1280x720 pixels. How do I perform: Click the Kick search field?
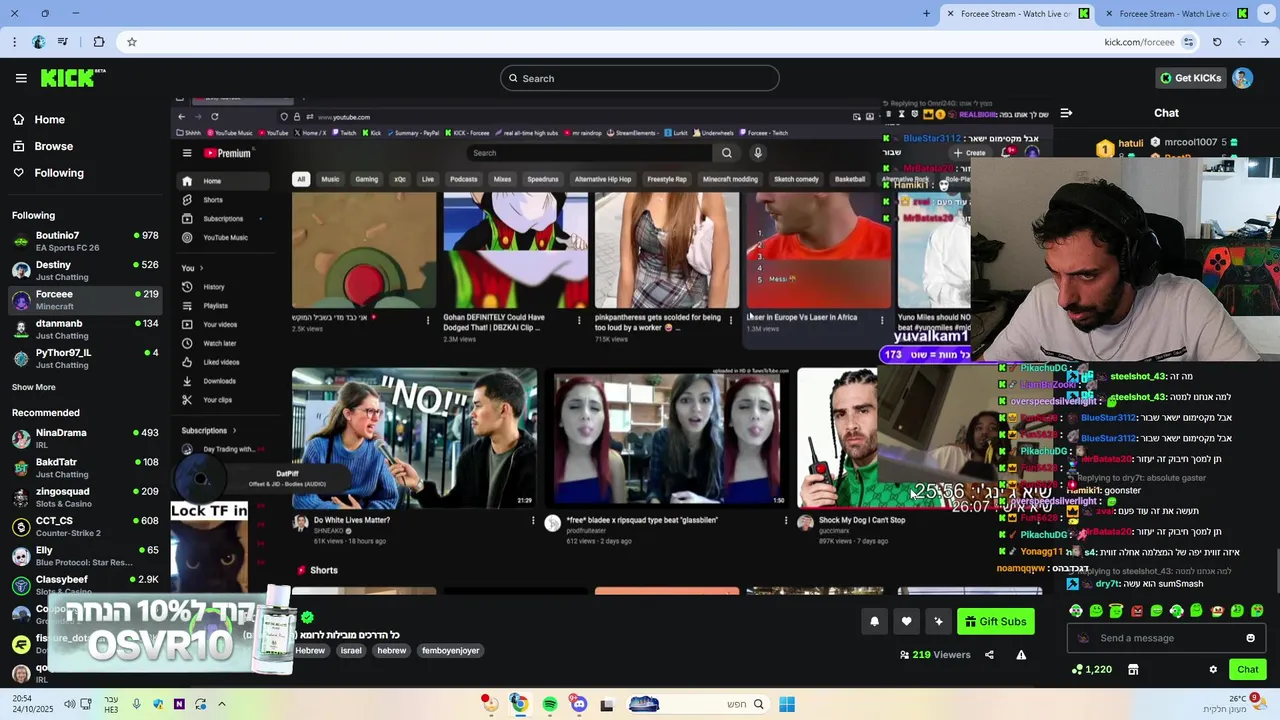pyautogui.click(x=640, y=78)
